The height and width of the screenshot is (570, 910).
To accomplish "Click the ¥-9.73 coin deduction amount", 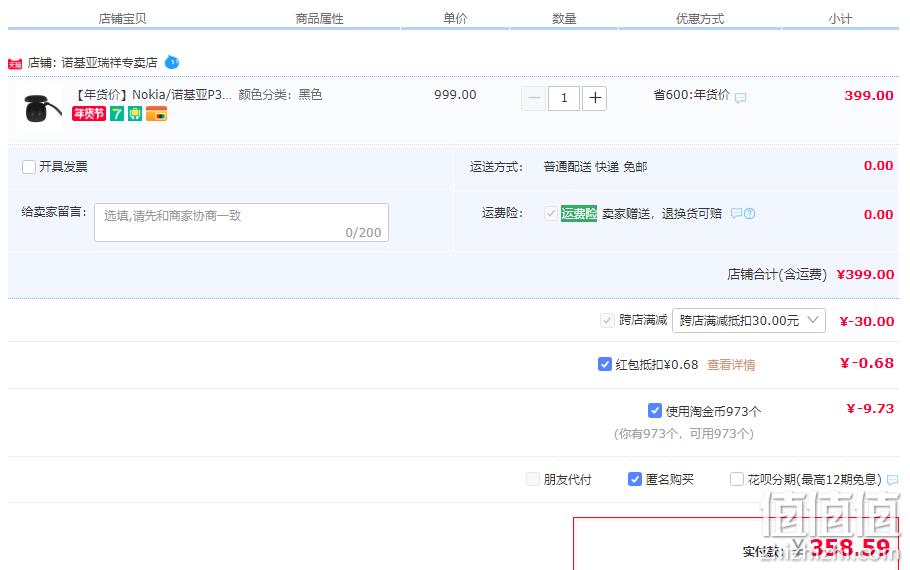I will 870,409.
